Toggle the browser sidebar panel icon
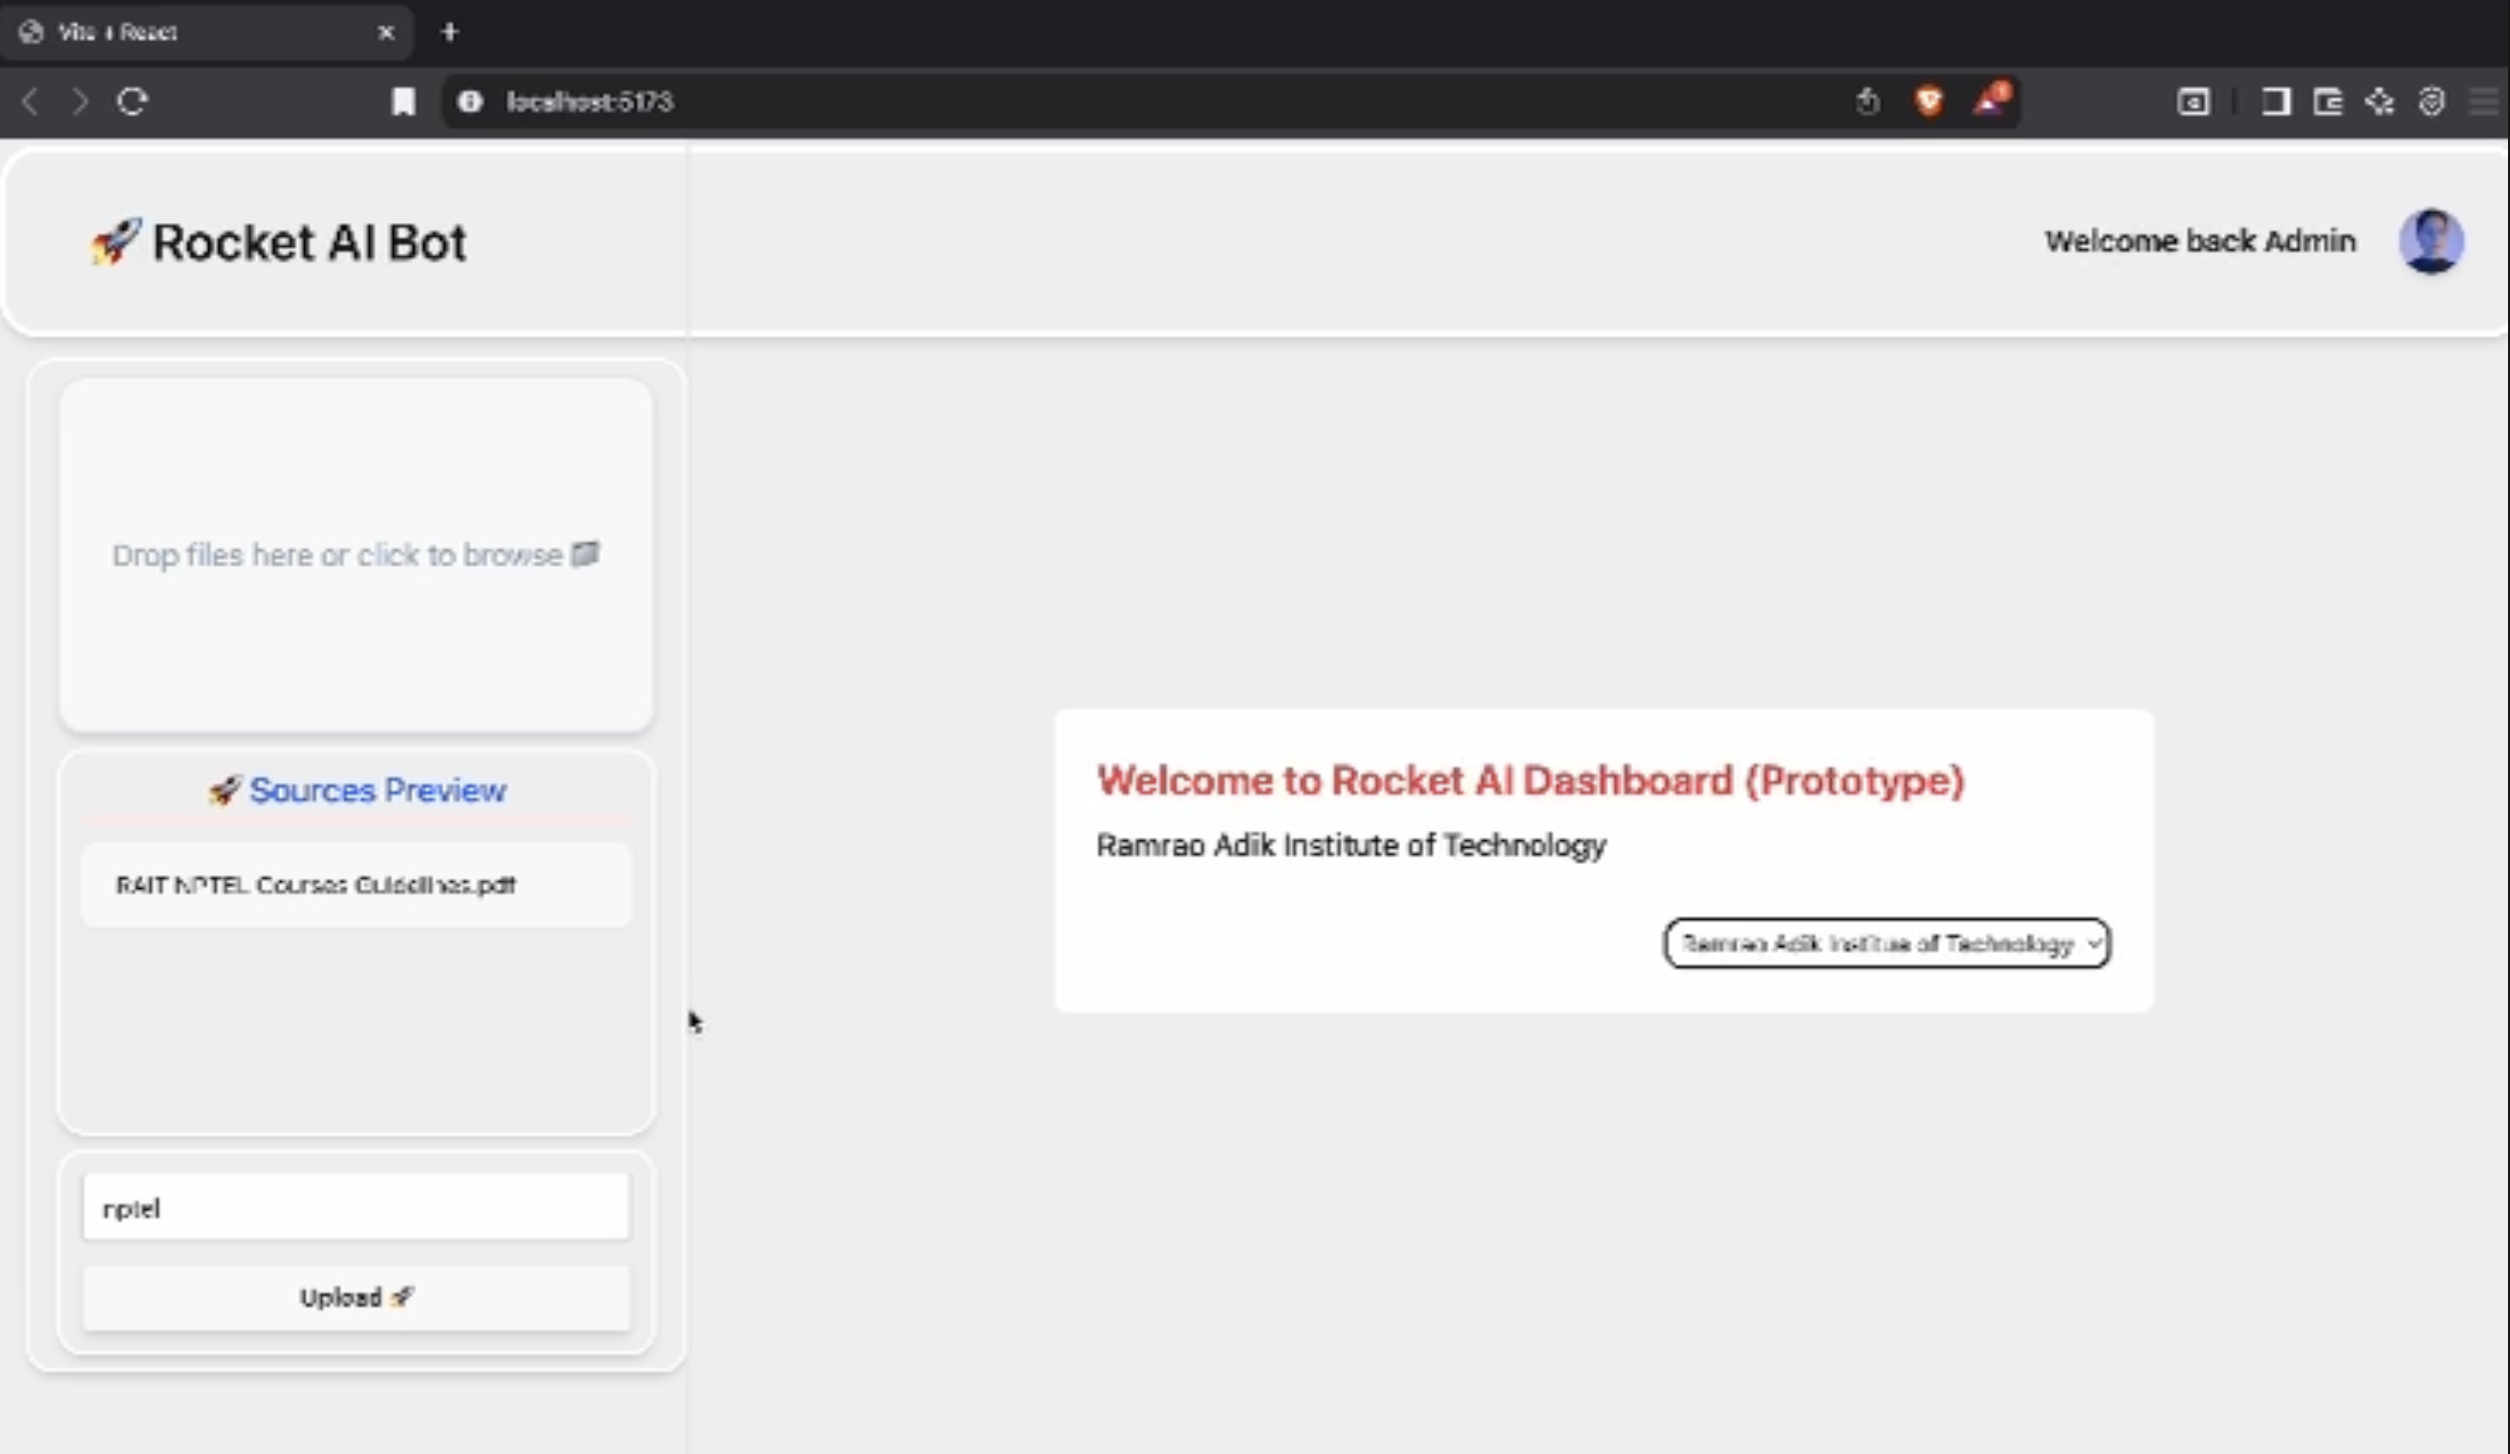The image size is (2510, 1454). point(2275,101)
